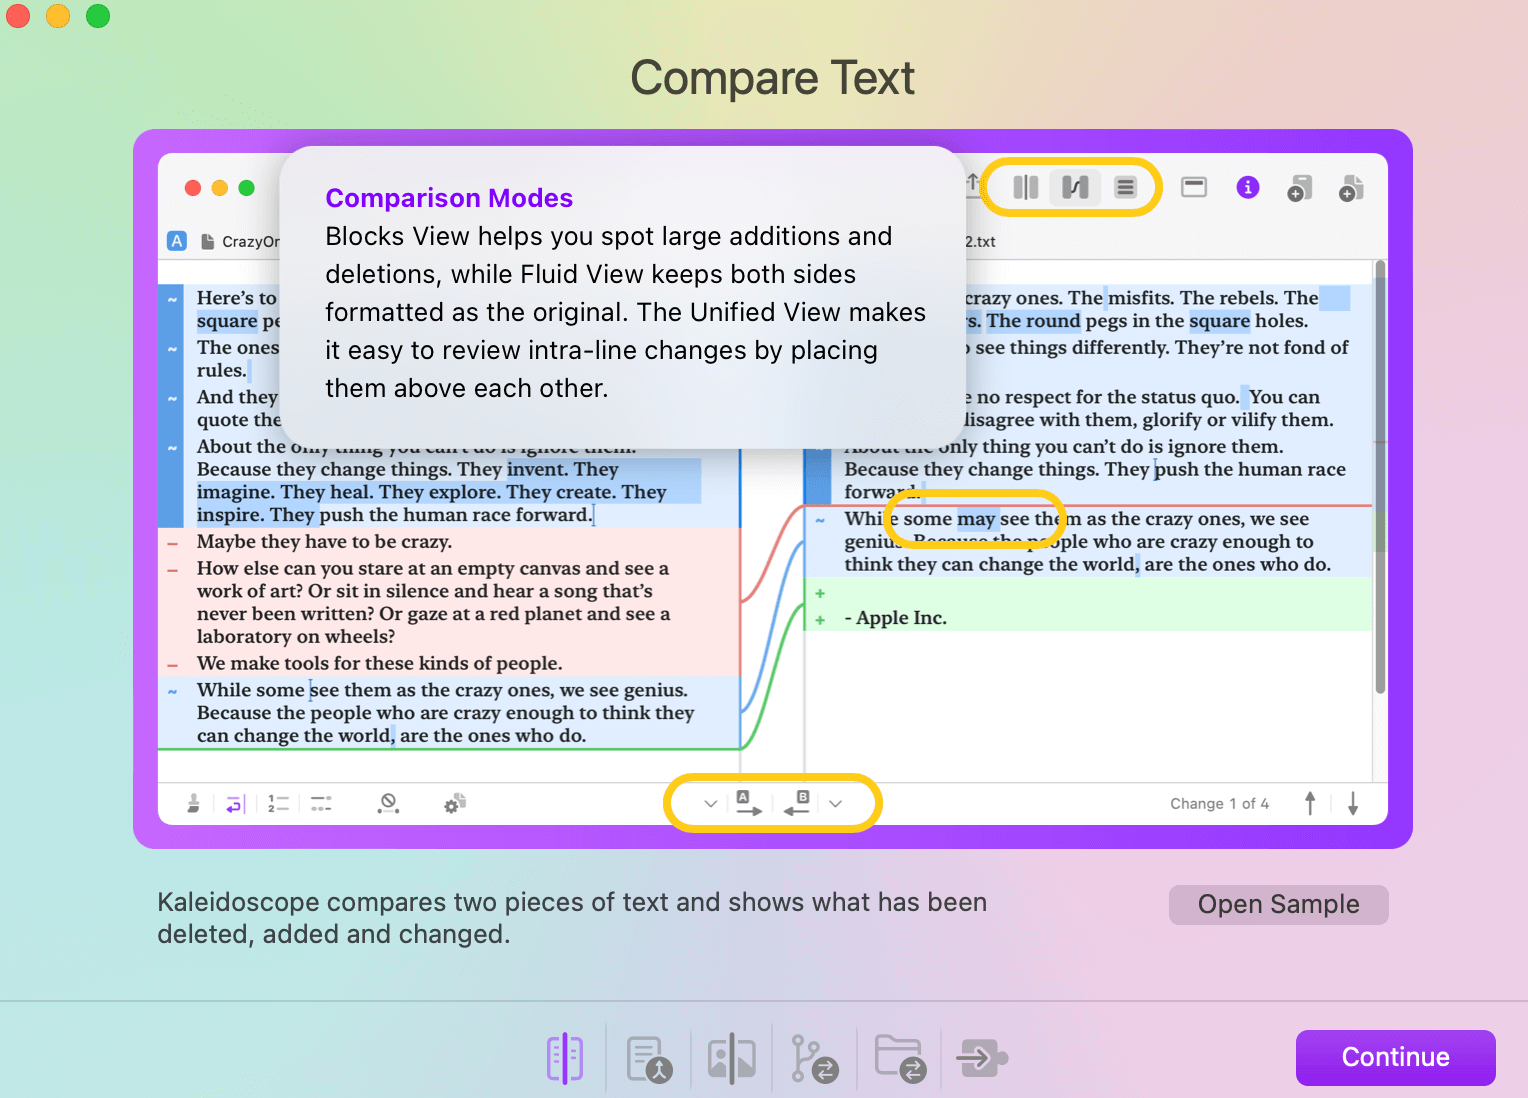
Task: Click the window layout icon in preview toolbar
Action: pyautogui.click(x=1194, y=187)
